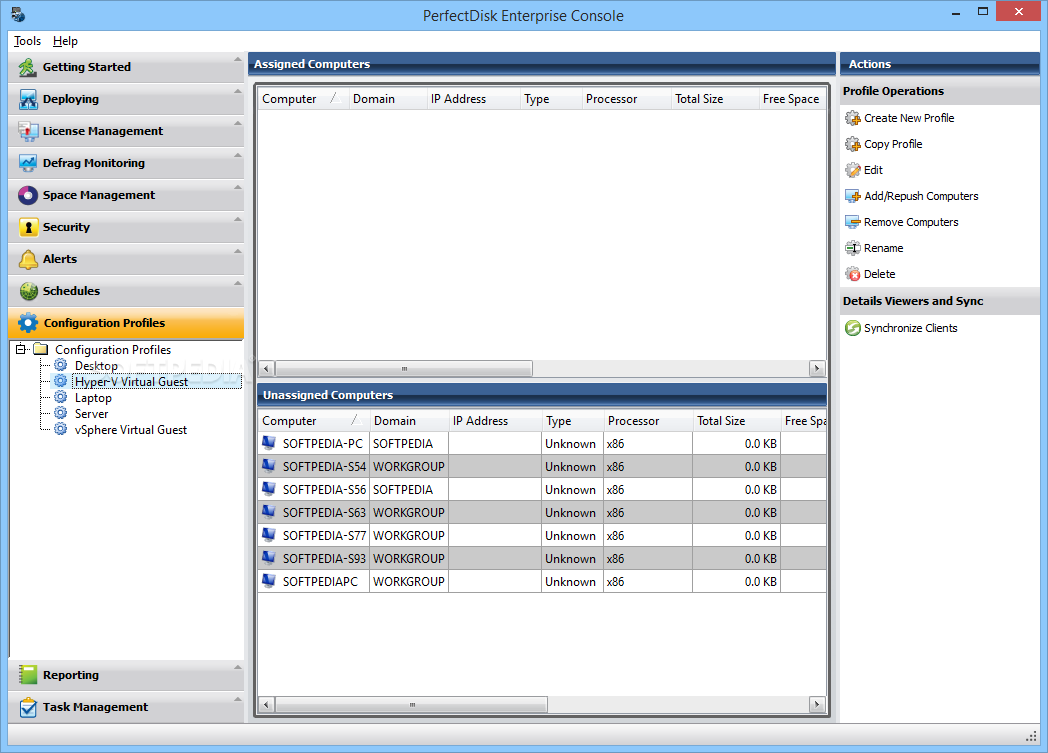The height and width of the screenshot is (753, 1048).
Task: Click the Deploying section icon
Action: click(x=27, y=99)
